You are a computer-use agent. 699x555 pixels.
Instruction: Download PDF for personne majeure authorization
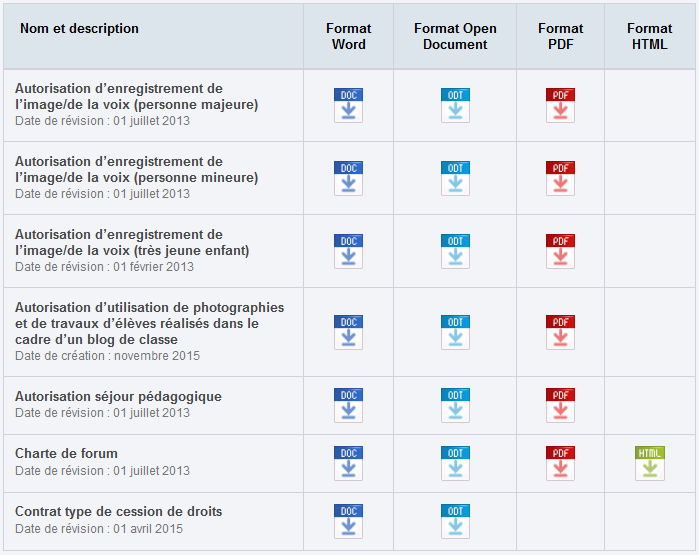click(560, 105)
